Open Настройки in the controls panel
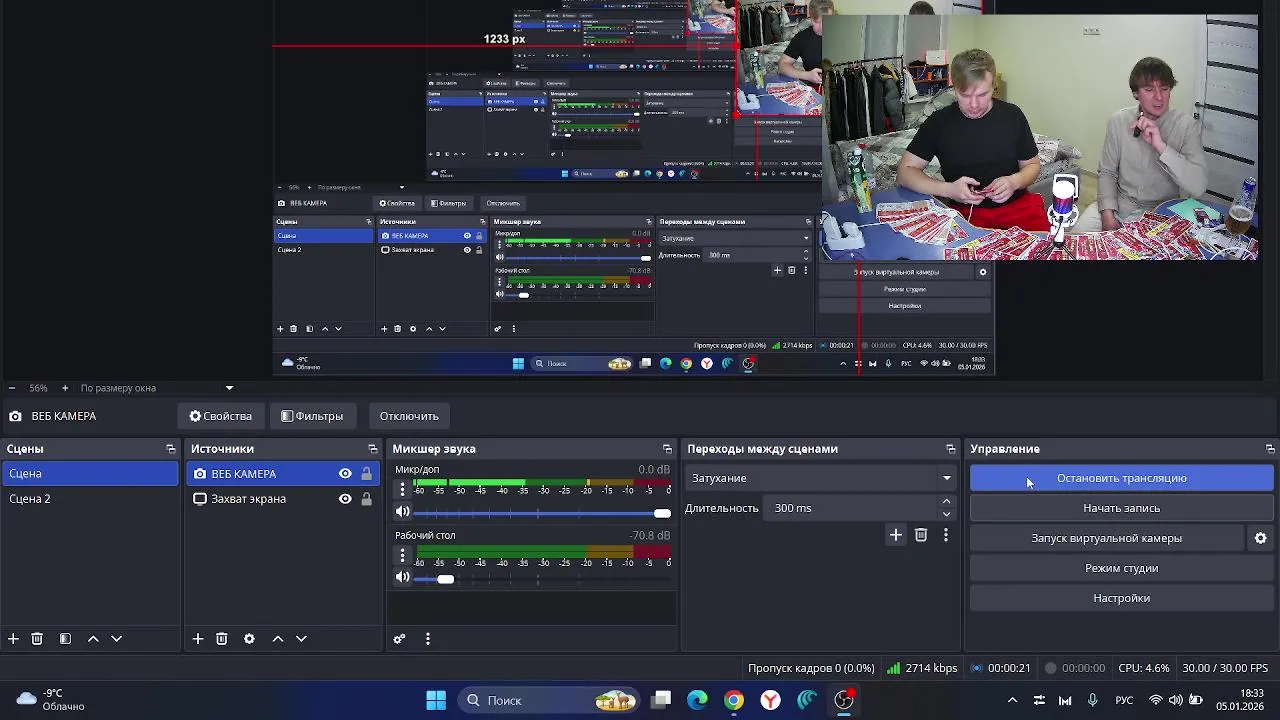Screen dimensions: 1280x720 click(1121, 598)
